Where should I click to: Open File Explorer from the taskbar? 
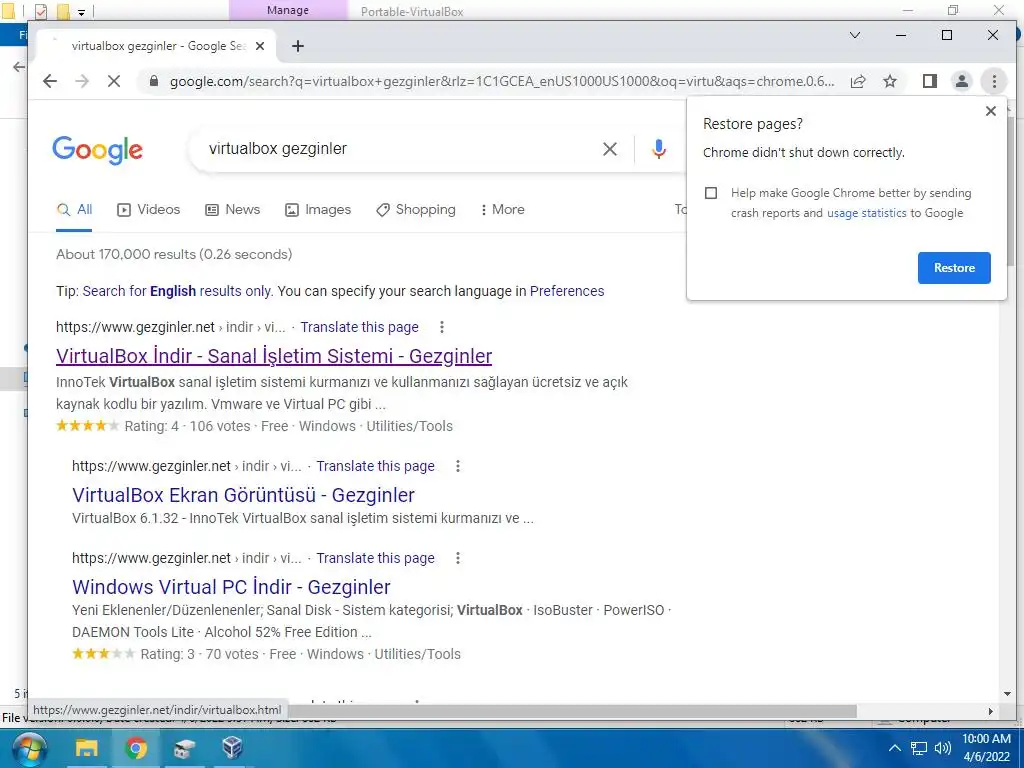pos(86,748)
